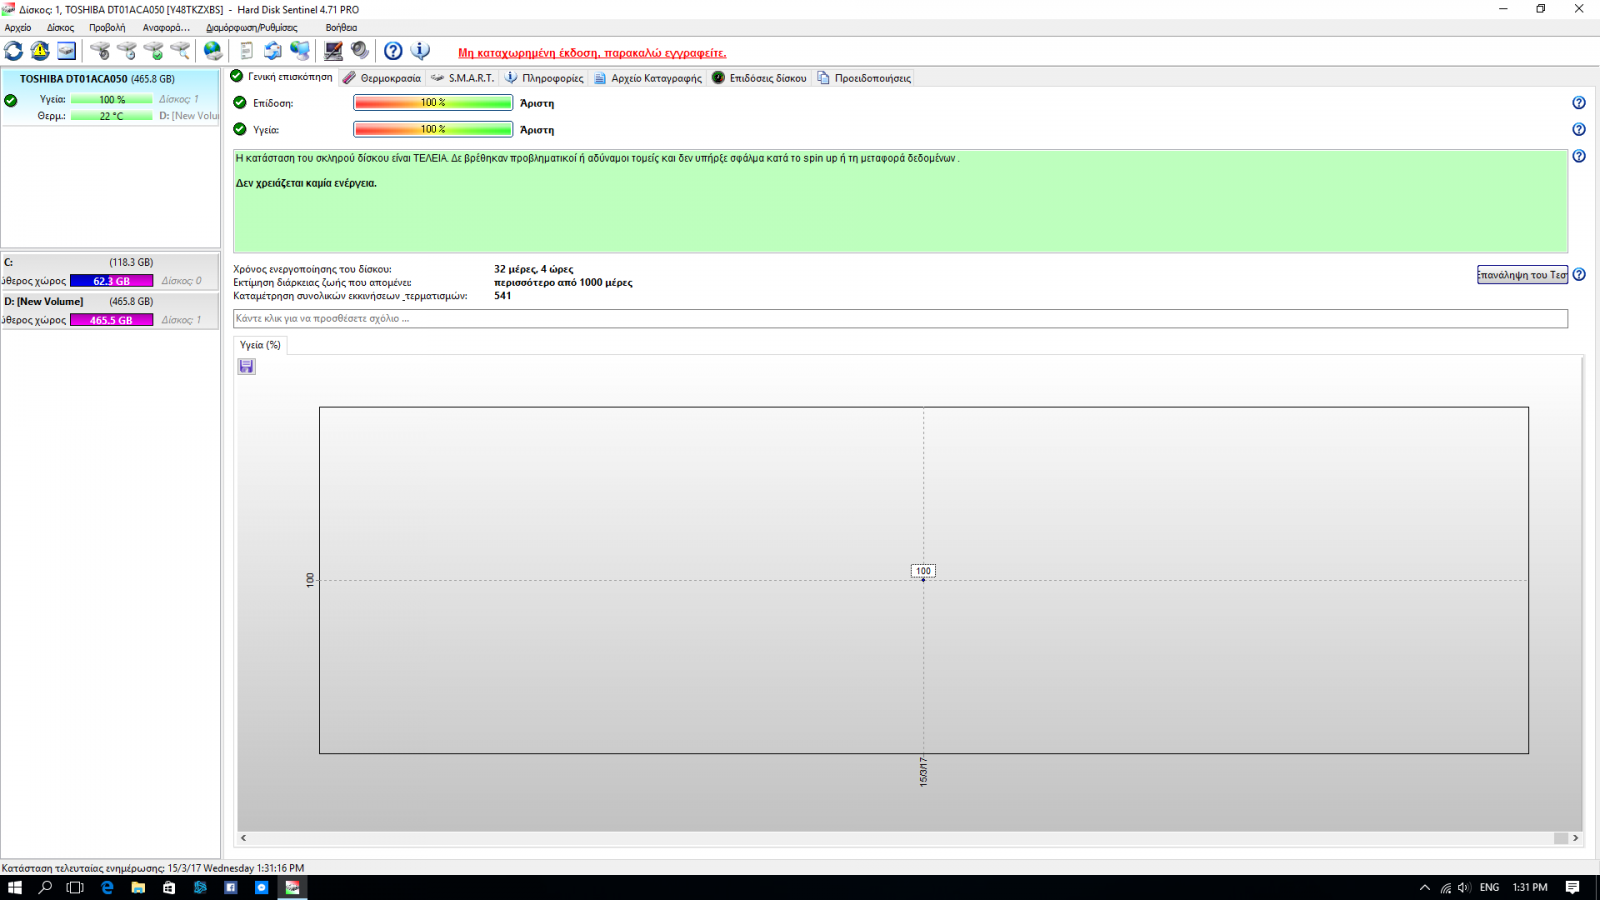
Task: Open the Βοήθεια menu
Action: 341,28
